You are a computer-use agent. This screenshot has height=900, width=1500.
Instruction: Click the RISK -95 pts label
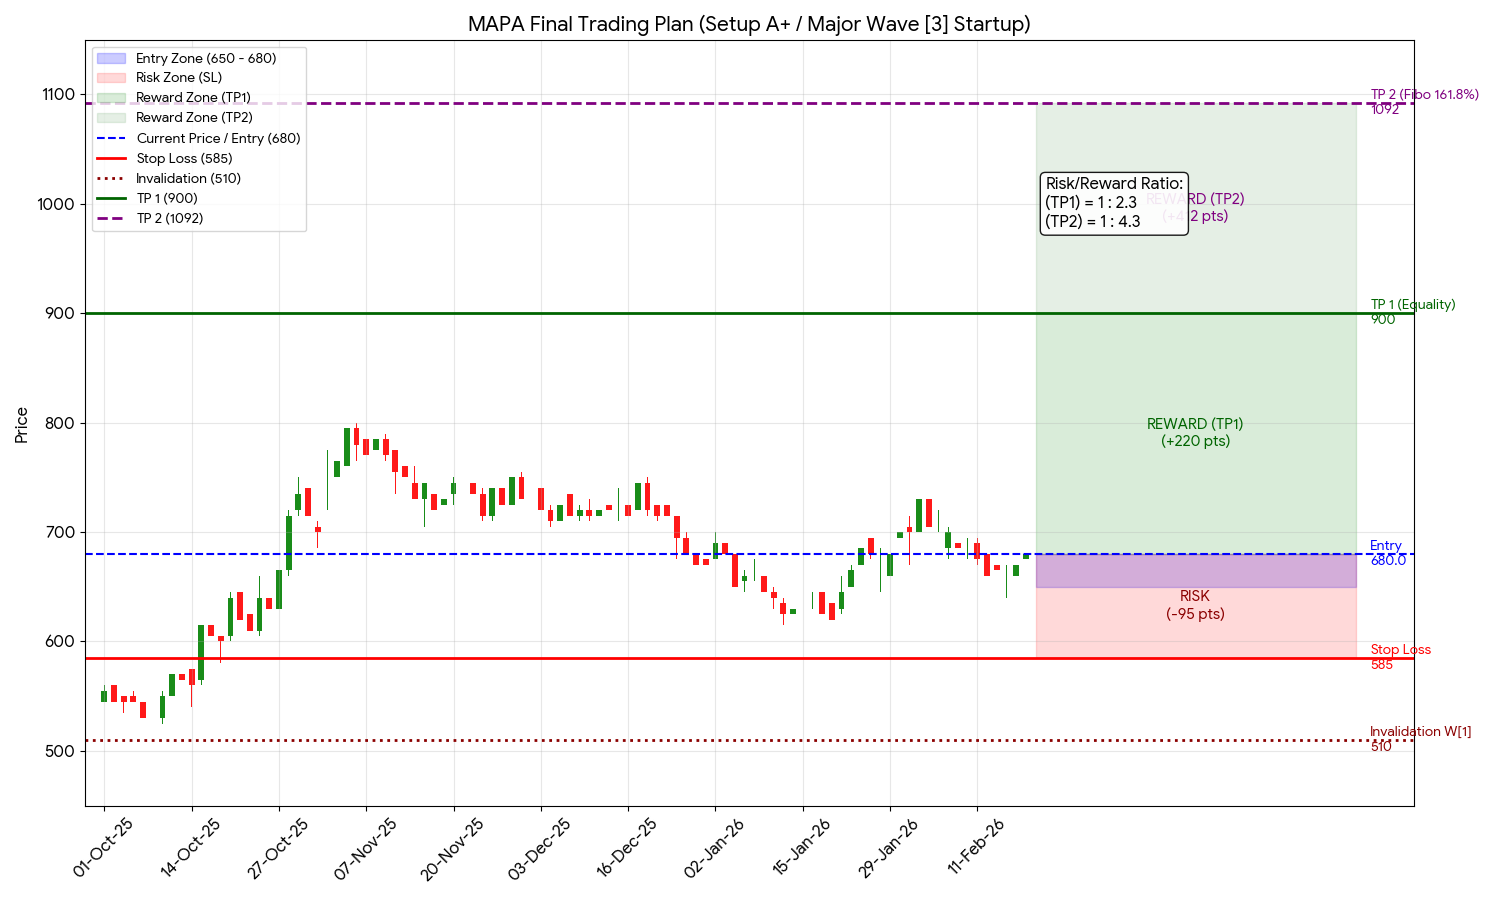tap(1195, 606)
